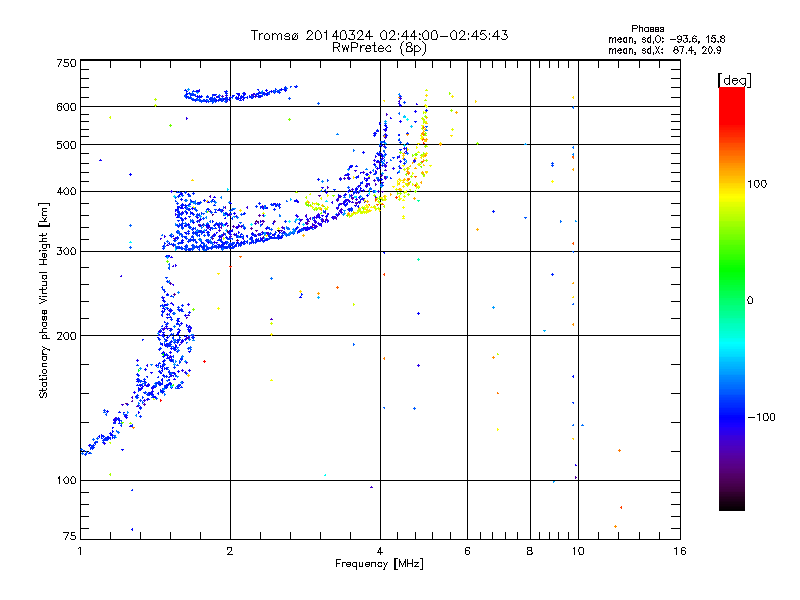Click the 200 tick label on height axis

point(66,336)
